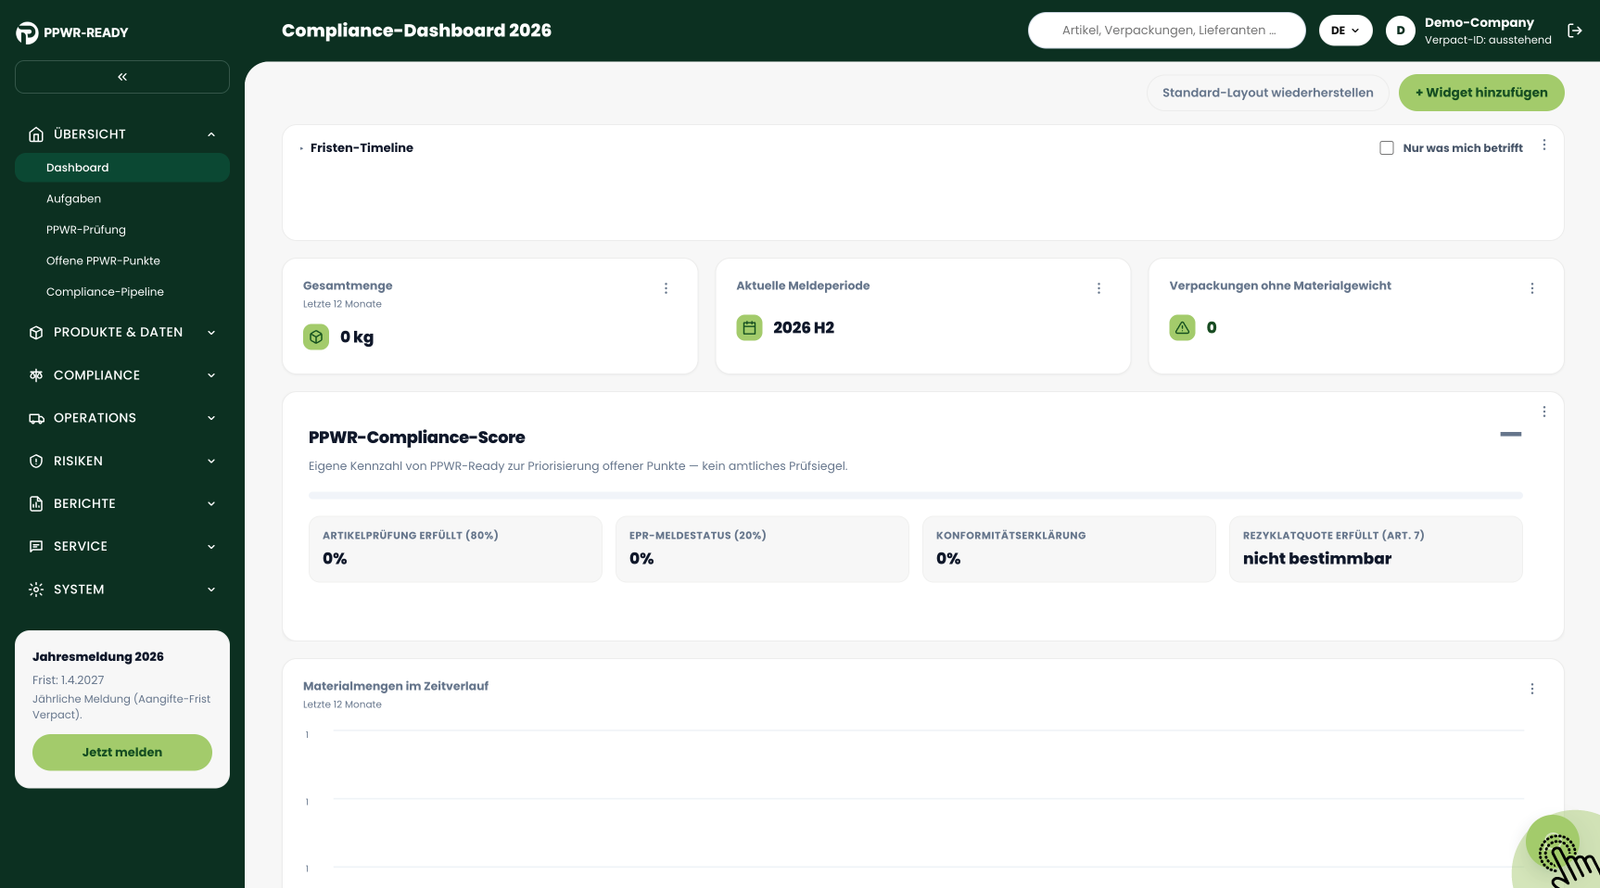Collapse the Übersicht section chevron
Screen dimensions: 1600x888
(211, 134)
